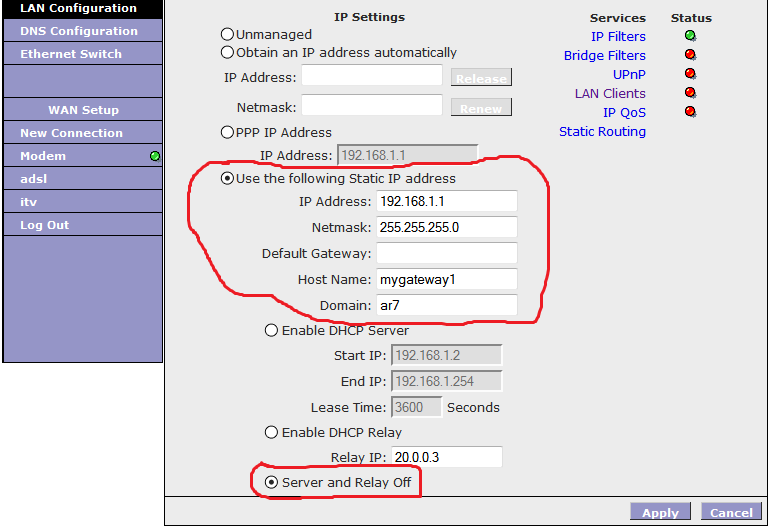Viewport: 768px width, 531px height.
Task: Click the Cancel button
Action: tap(731, 512)
